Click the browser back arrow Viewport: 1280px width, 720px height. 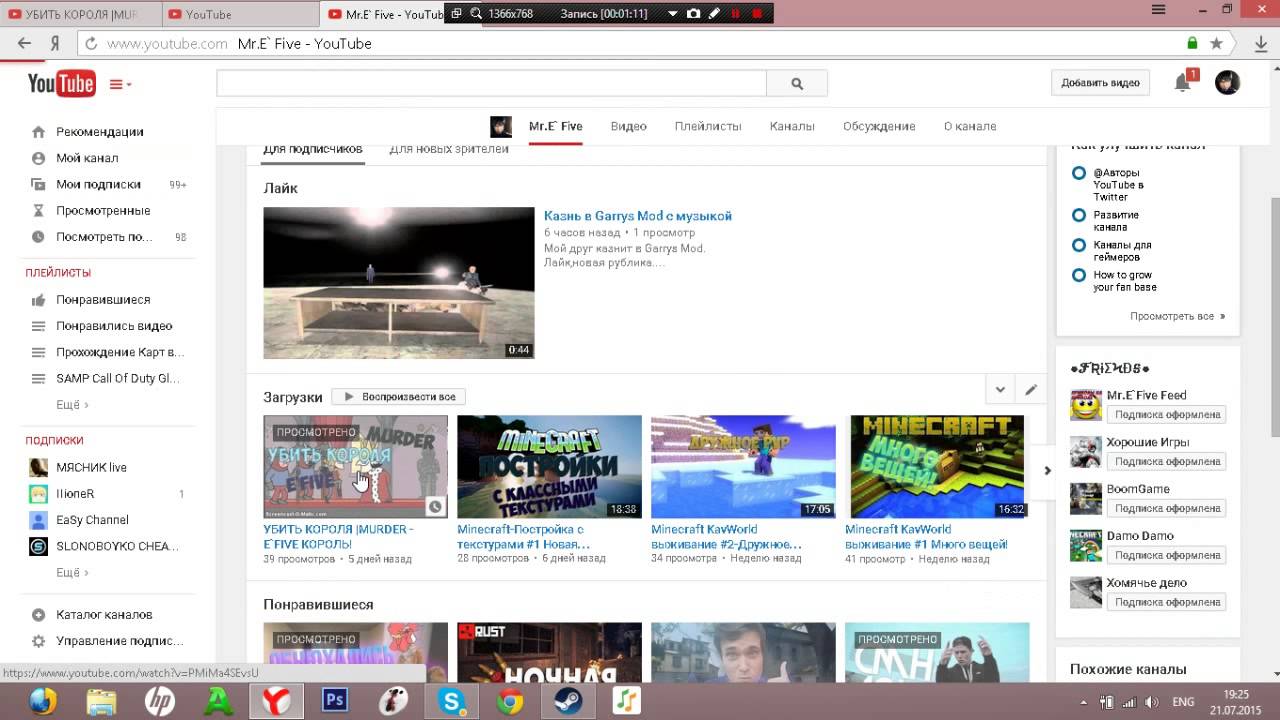coord(24,44)
